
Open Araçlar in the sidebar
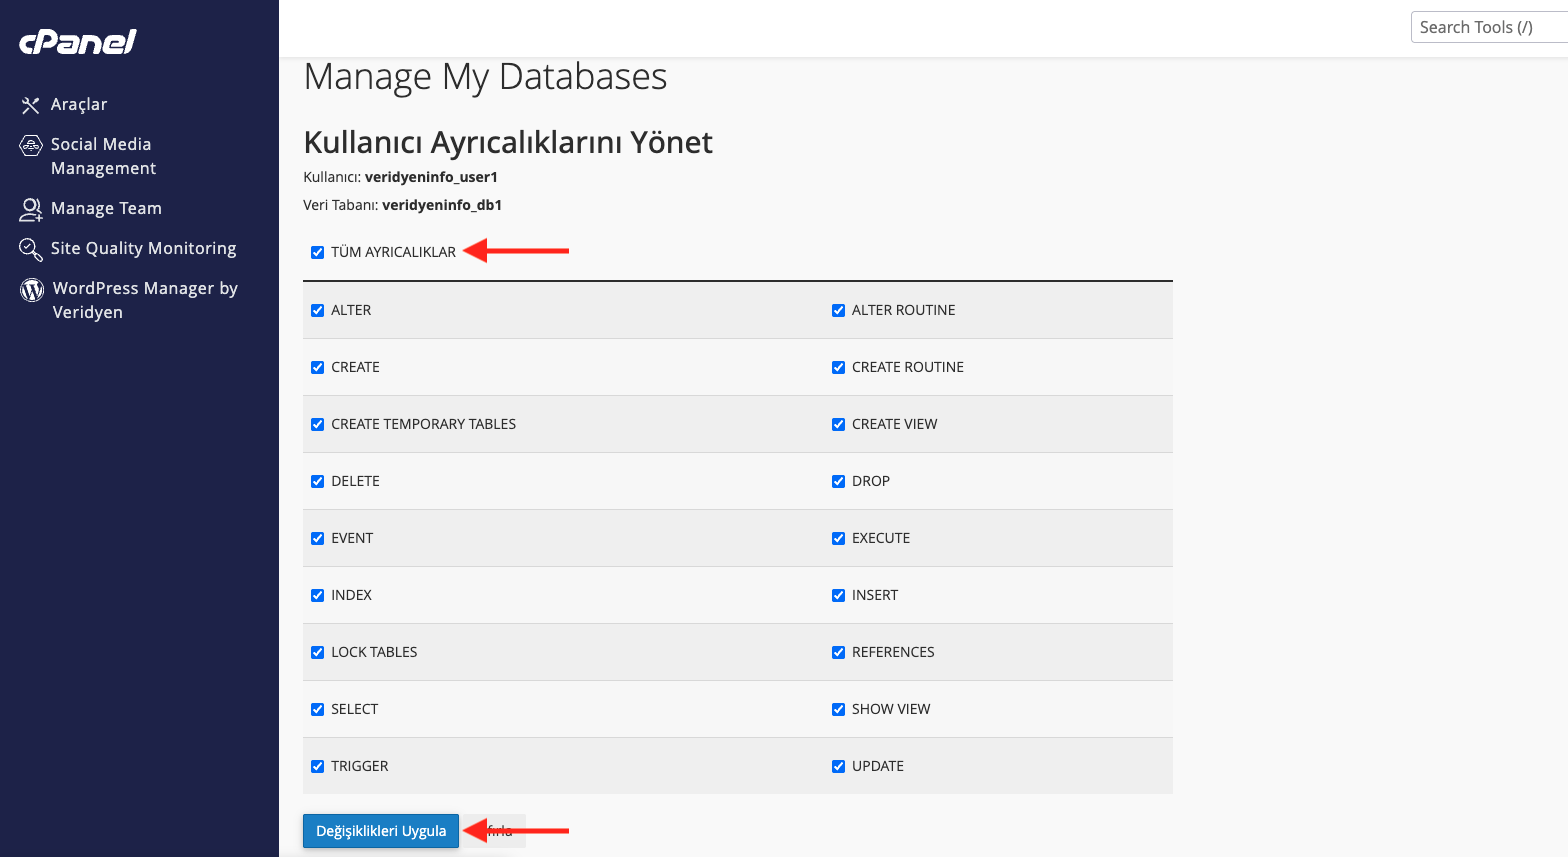[x=79, y=105]
